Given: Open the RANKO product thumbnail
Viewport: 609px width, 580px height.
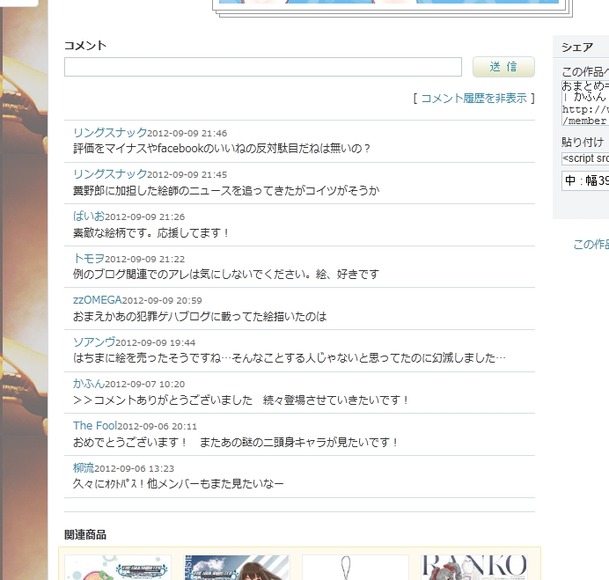Looking at the screenshot, I should 474,567.
